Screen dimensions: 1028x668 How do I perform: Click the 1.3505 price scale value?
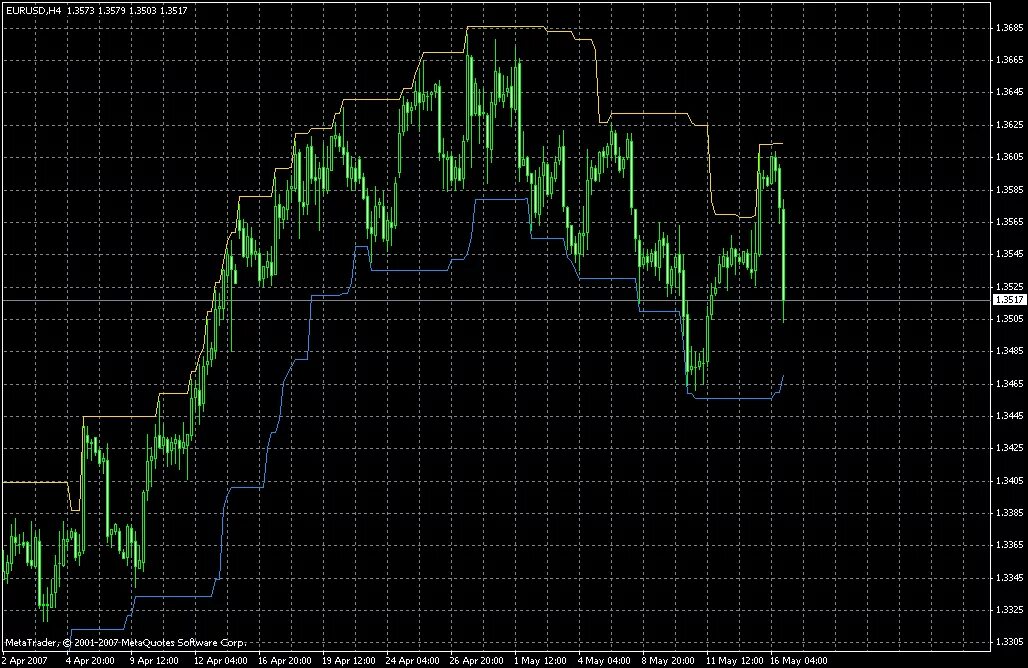click(1009, 319)
